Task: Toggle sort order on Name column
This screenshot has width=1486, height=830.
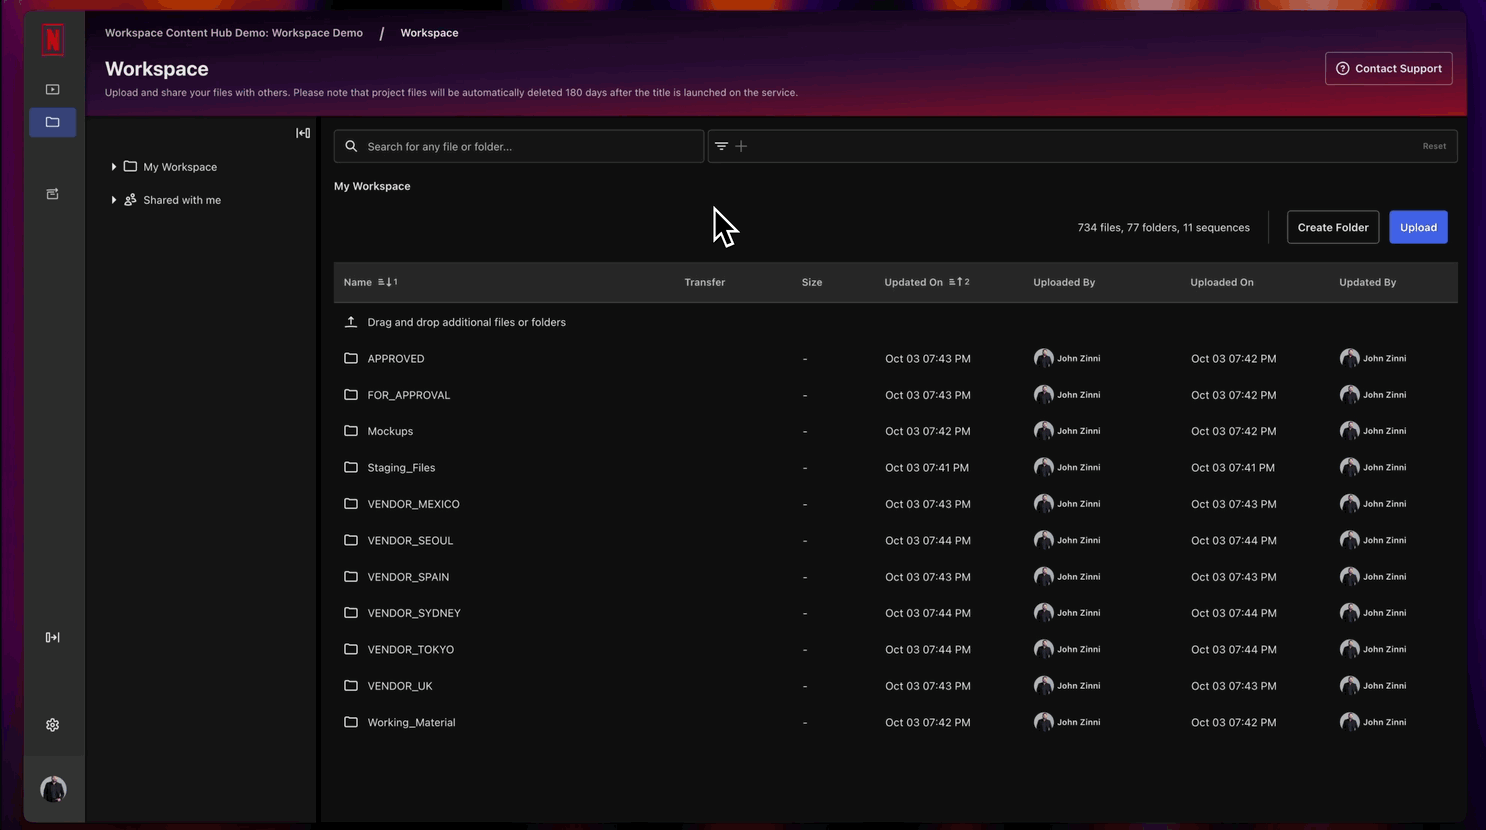Action: (387, 282)
